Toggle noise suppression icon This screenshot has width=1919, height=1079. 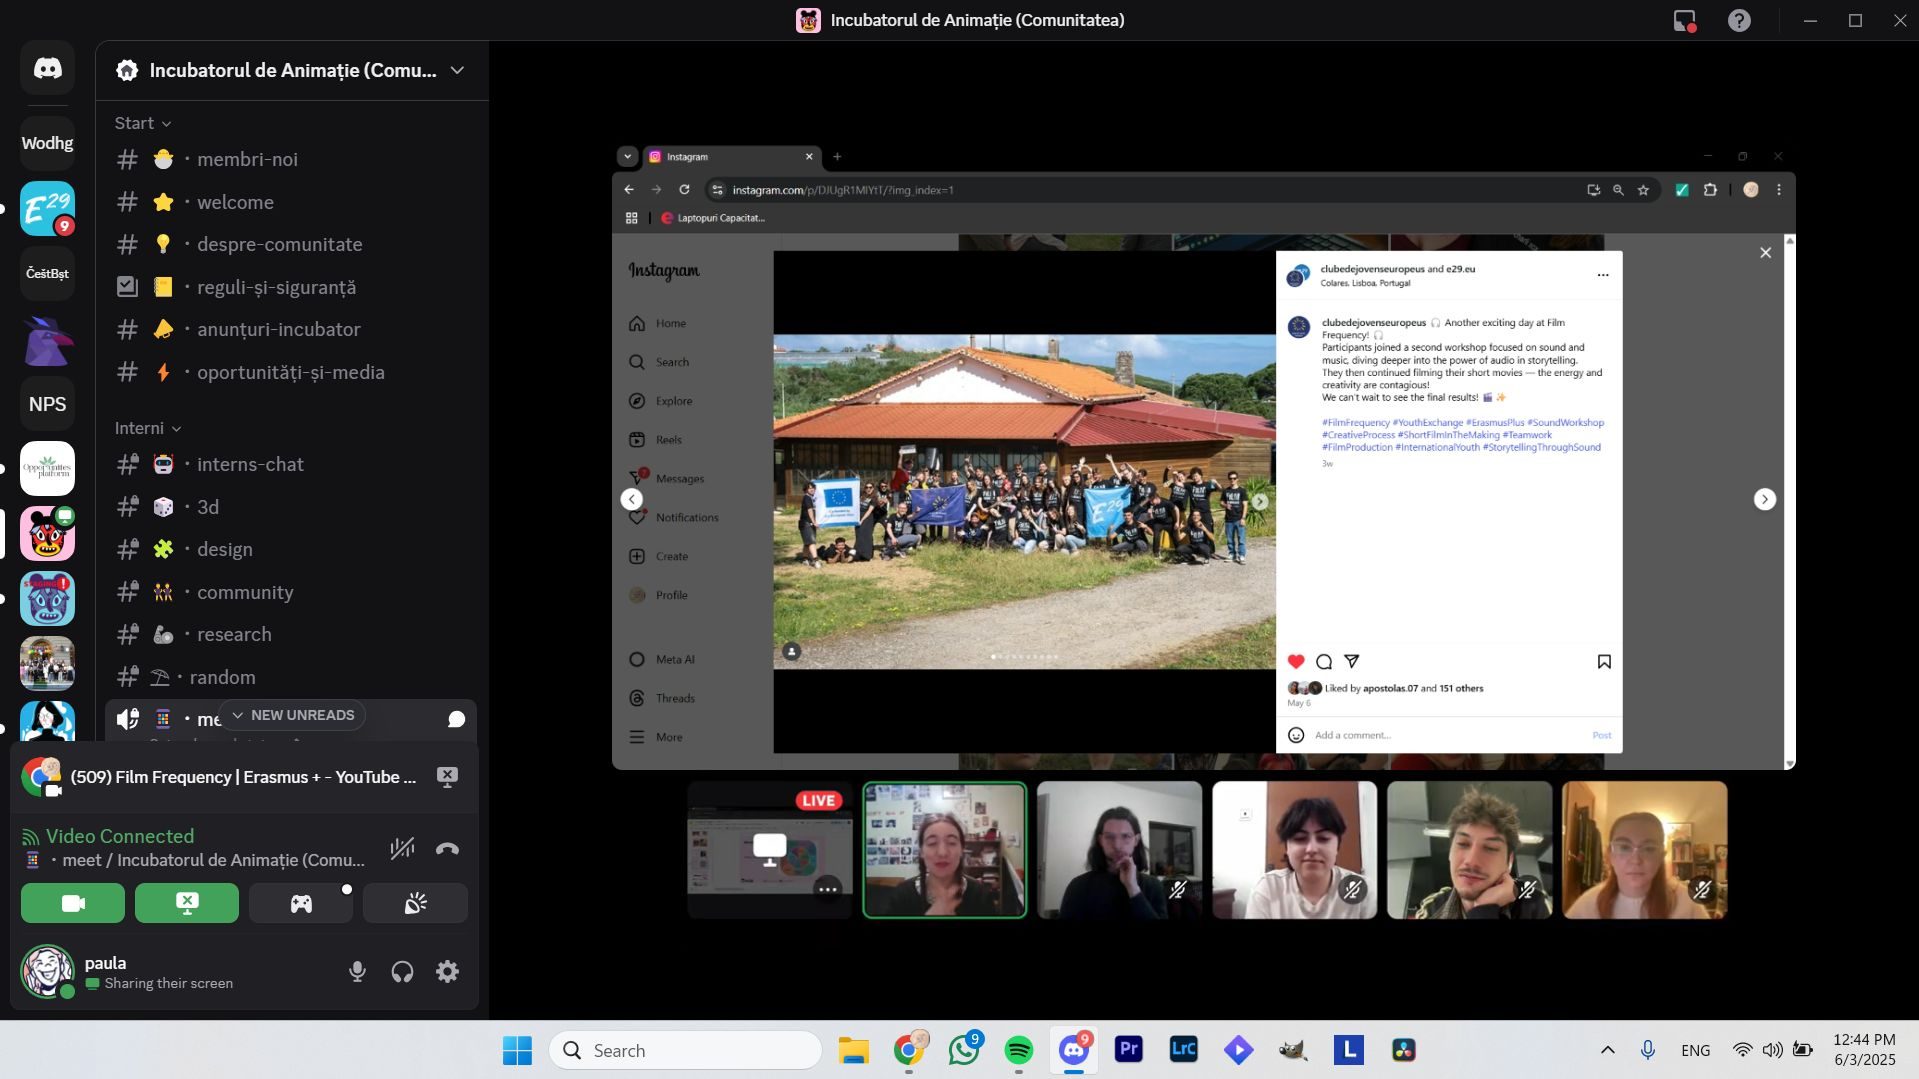point(402,849)
